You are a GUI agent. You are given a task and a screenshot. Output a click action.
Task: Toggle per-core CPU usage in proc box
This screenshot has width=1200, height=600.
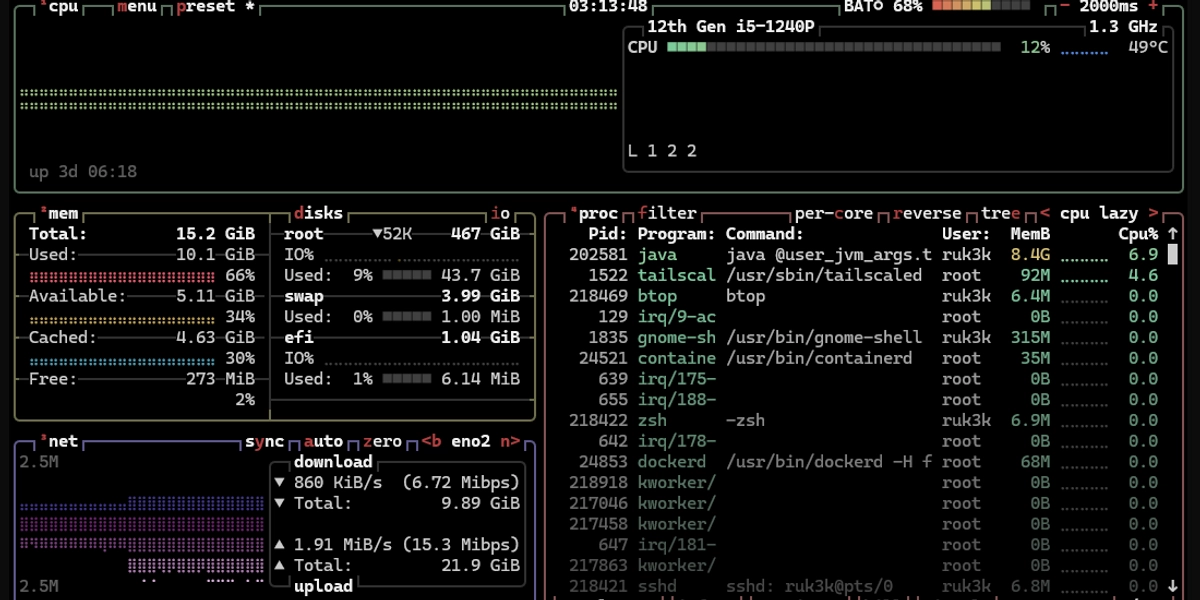click(x=833, y=213)
